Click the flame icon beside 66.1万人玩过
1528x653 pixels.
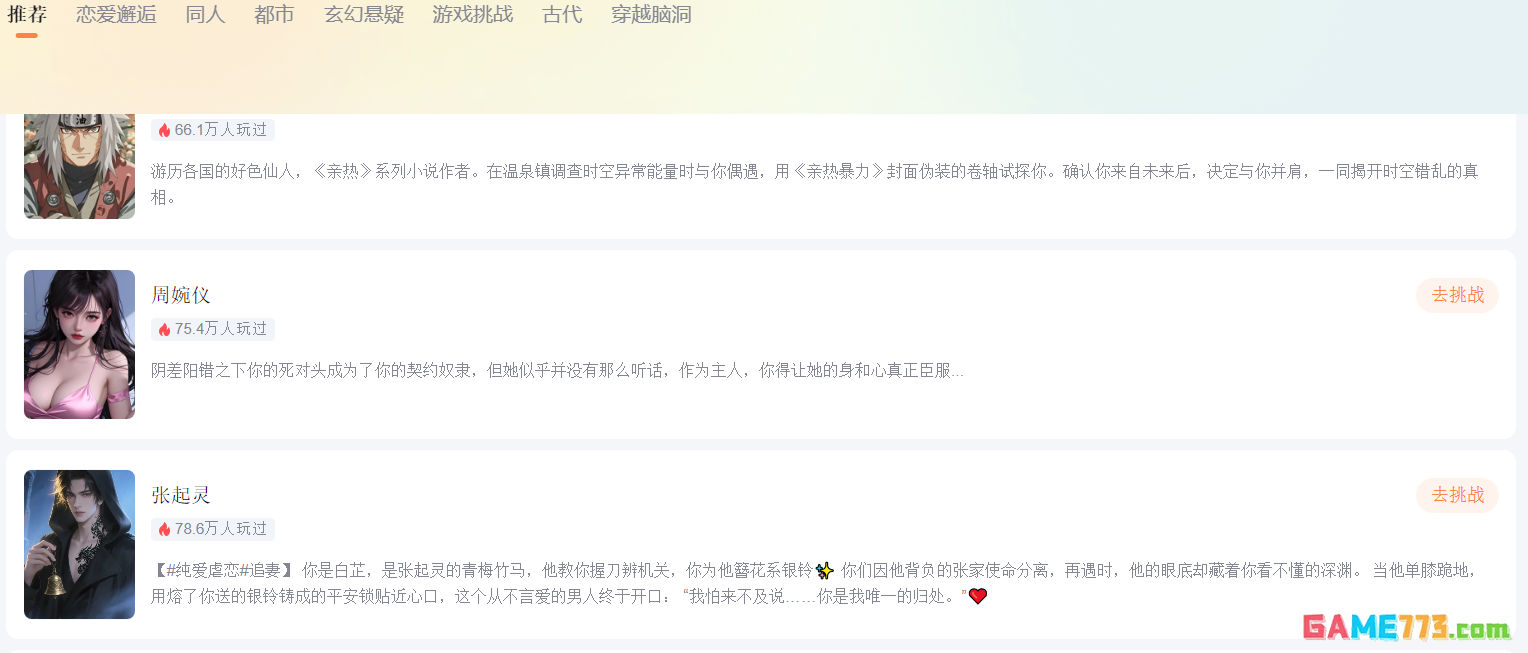click(x=164, y=130)
